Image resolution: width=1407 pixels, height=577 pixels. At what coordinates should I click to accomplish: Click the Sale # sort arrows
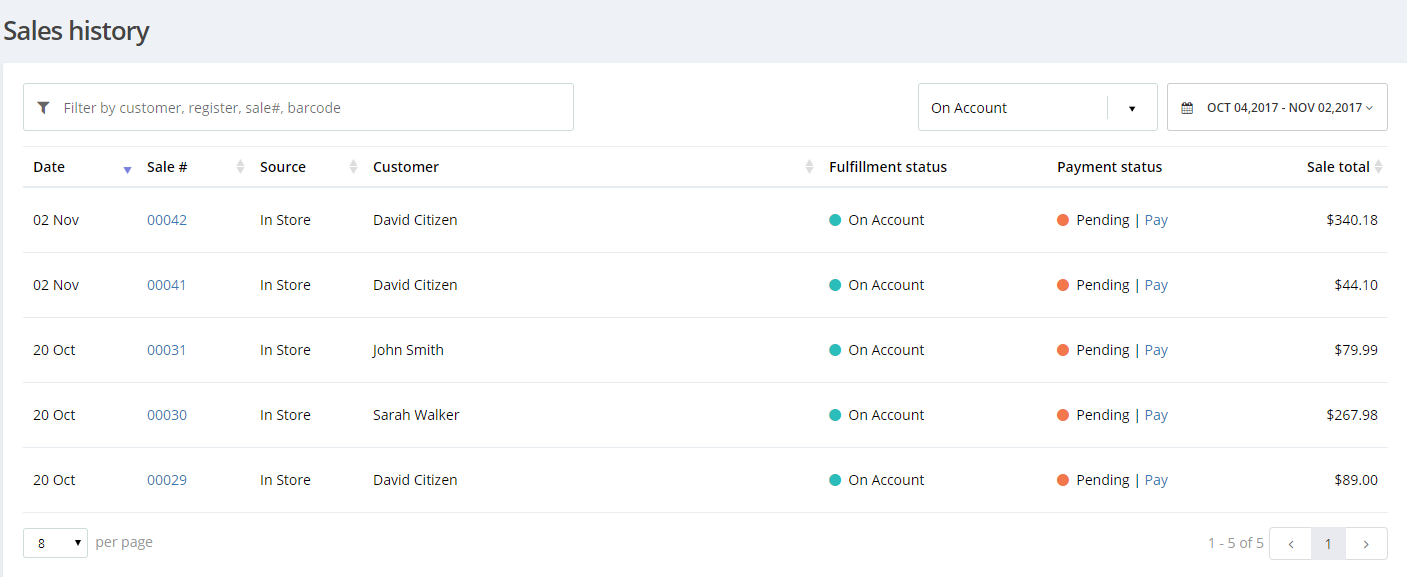[240, 167]
